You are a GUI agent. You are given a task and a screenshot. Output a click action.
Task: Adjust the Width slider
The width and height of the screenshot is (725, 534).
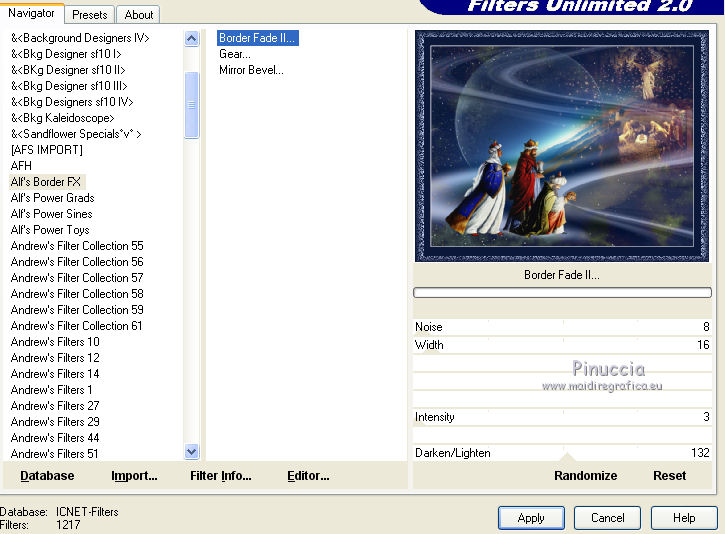[562, 345]
